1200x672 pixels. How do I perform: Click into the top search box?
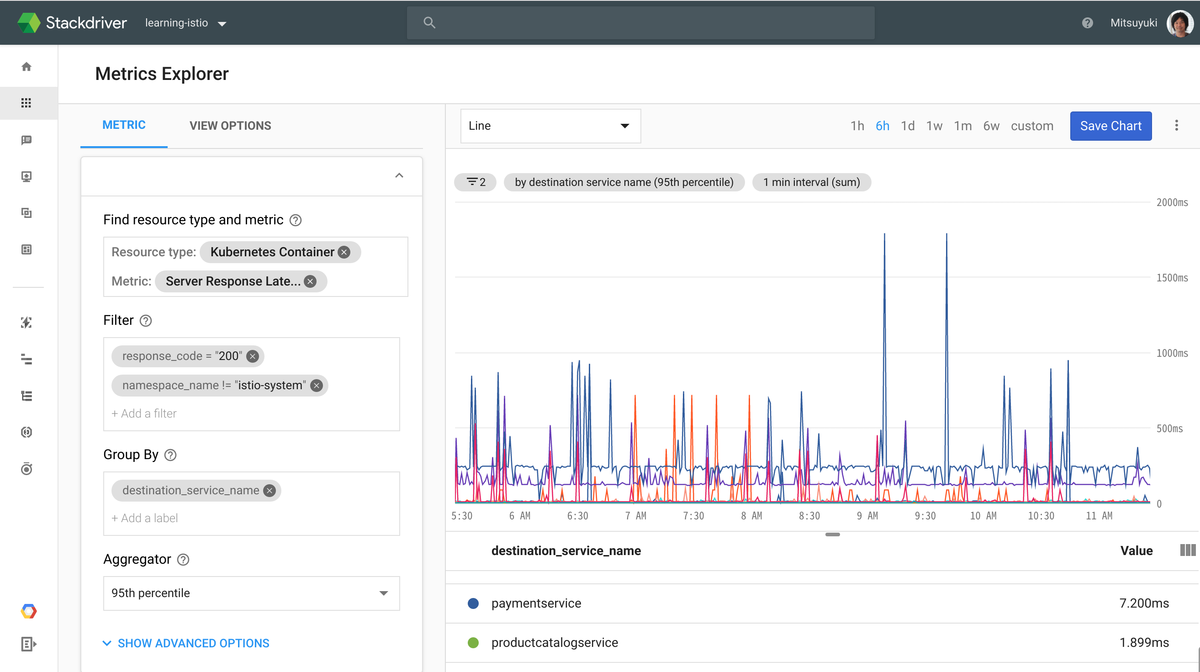pyautogui.click(x=640, y=22)
